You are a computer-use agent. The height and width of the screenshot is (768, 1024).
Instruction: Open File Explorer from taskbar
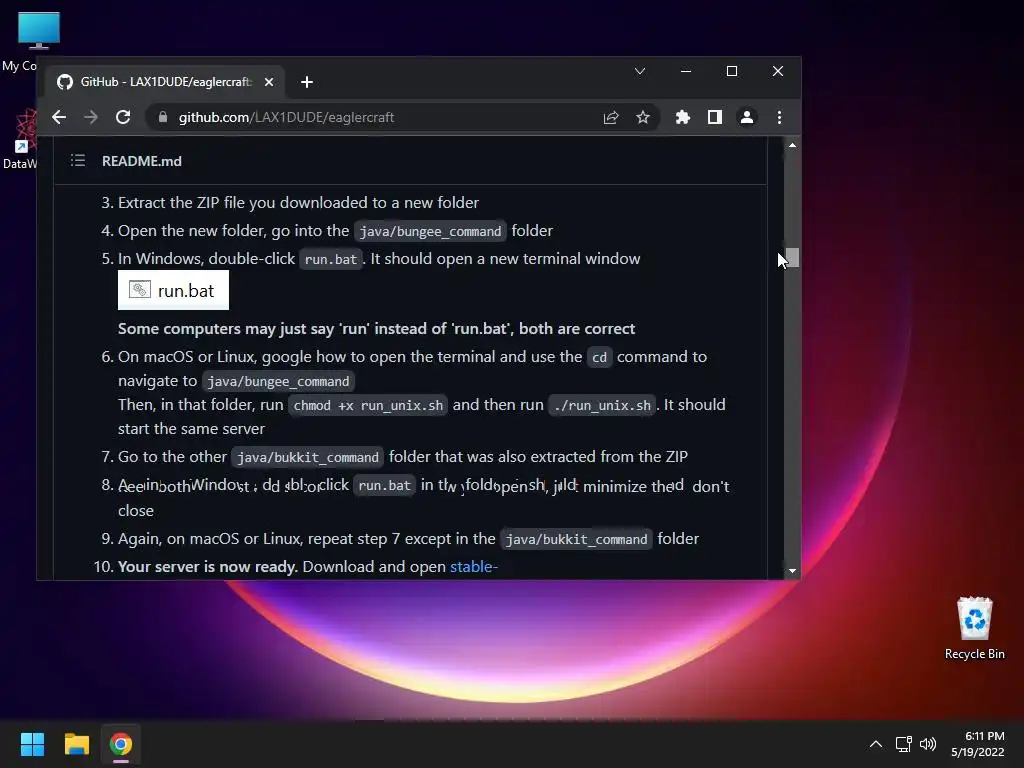click(x=76, y=744)
